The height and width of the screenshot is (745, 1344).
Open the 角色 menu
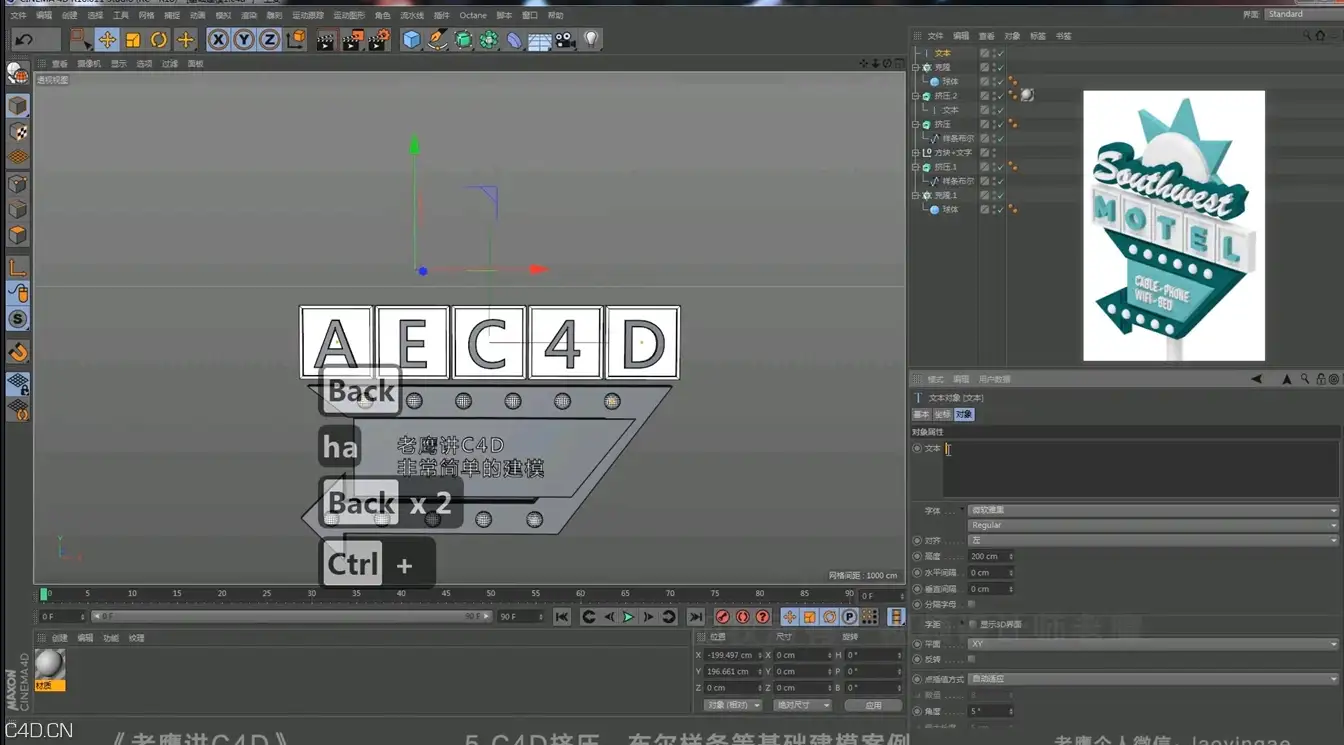click(383, 16)
